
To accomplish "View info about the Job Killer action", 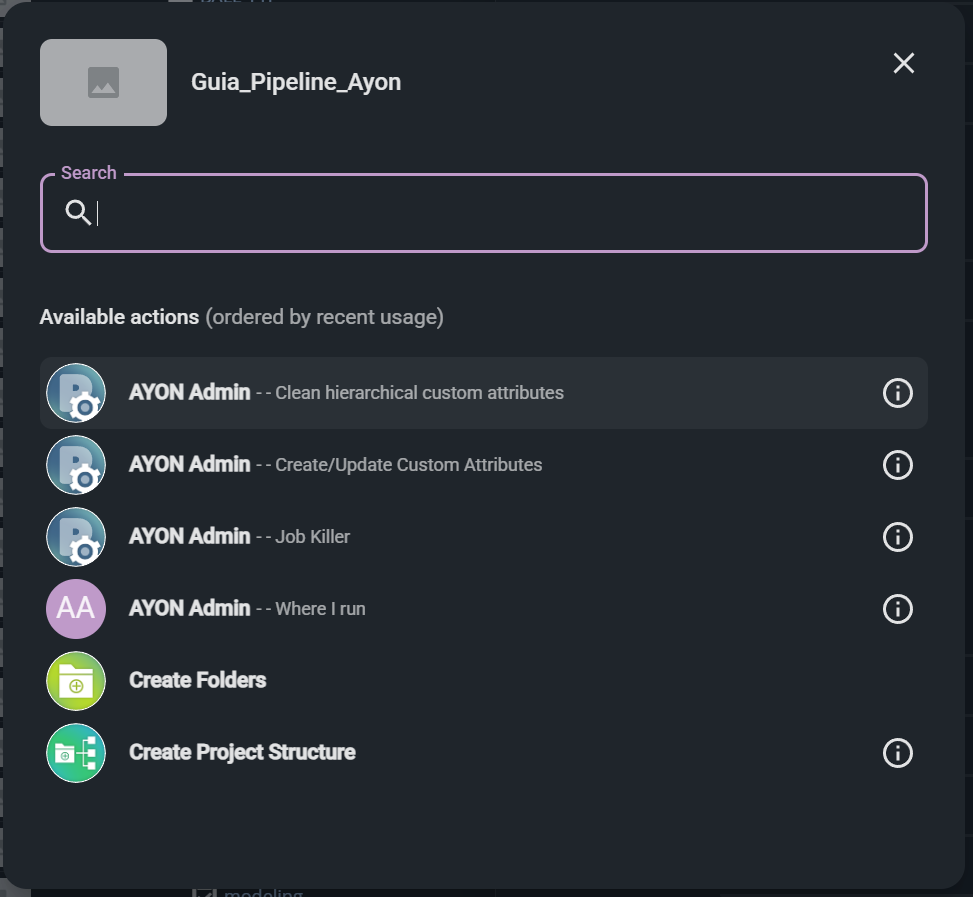I will click(x=897, y=537).
